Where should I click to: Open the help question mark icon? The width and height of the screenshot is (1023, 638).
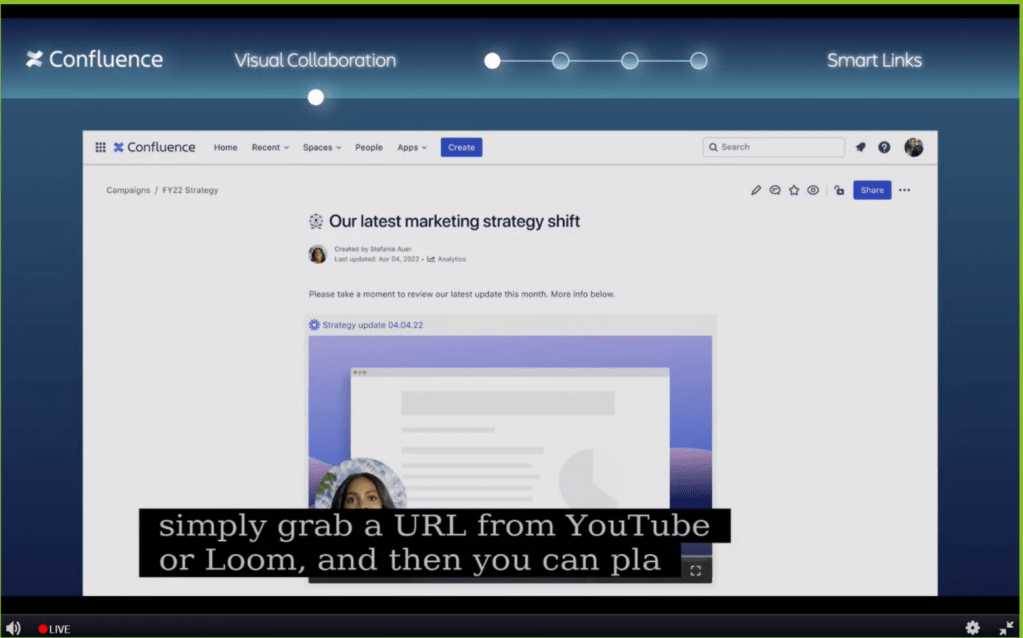(x=884, y=147)
